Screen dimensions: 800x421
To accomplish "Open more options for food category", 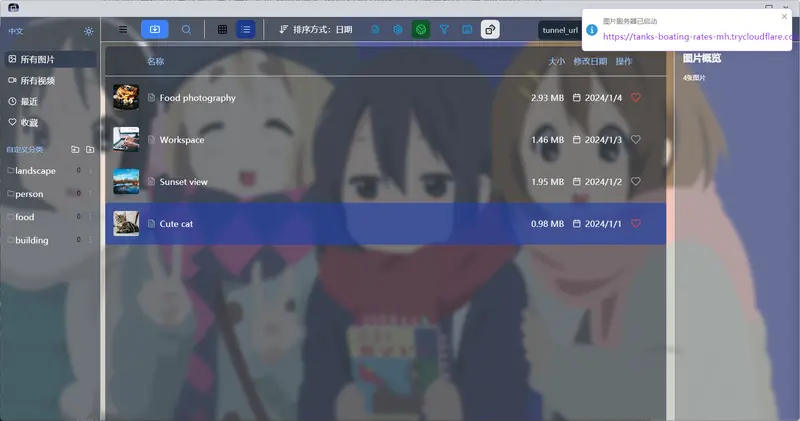I will [x=91, y=216].
